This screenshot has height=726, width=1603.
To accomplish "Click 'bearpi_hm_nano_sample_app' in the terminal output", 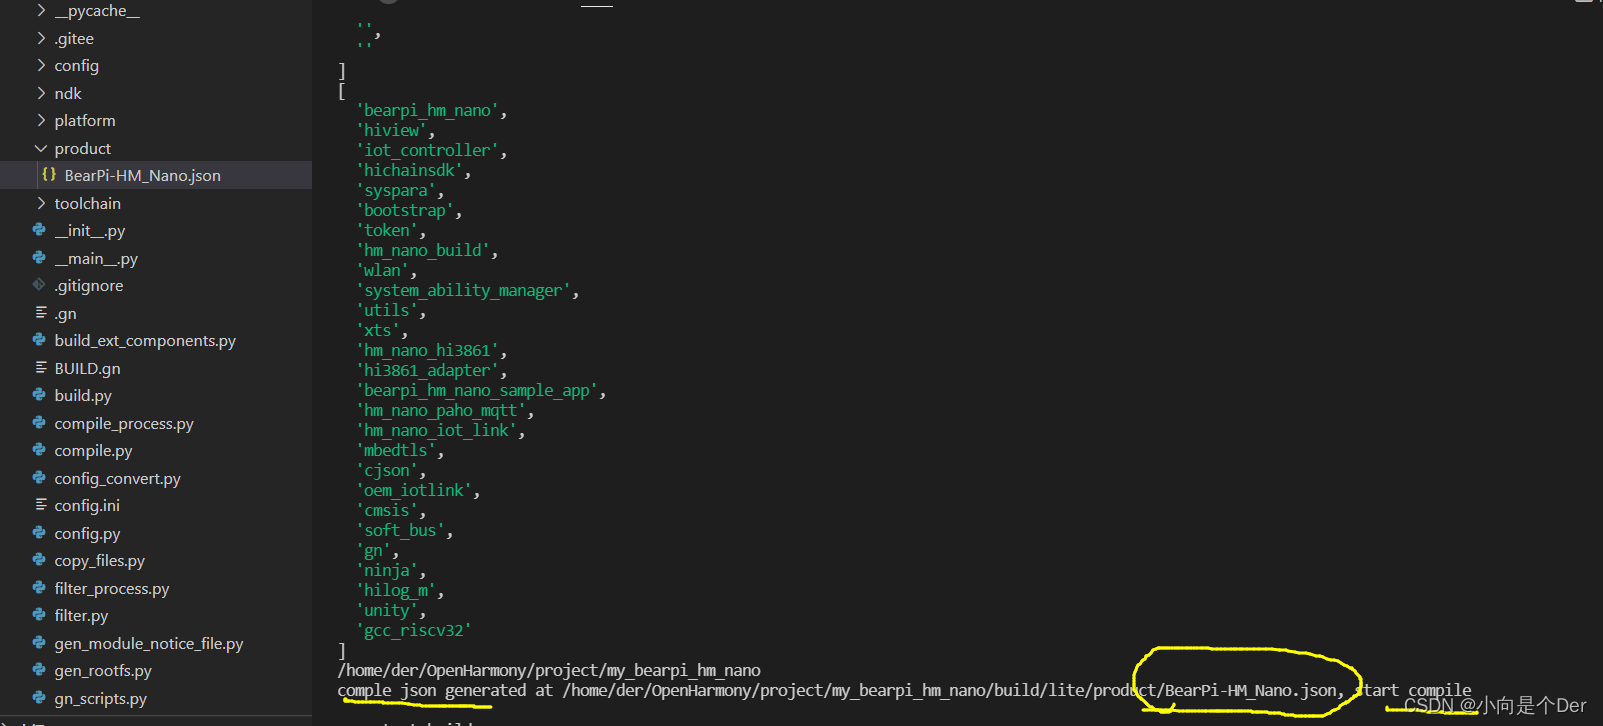I will (x=478, y=391).
